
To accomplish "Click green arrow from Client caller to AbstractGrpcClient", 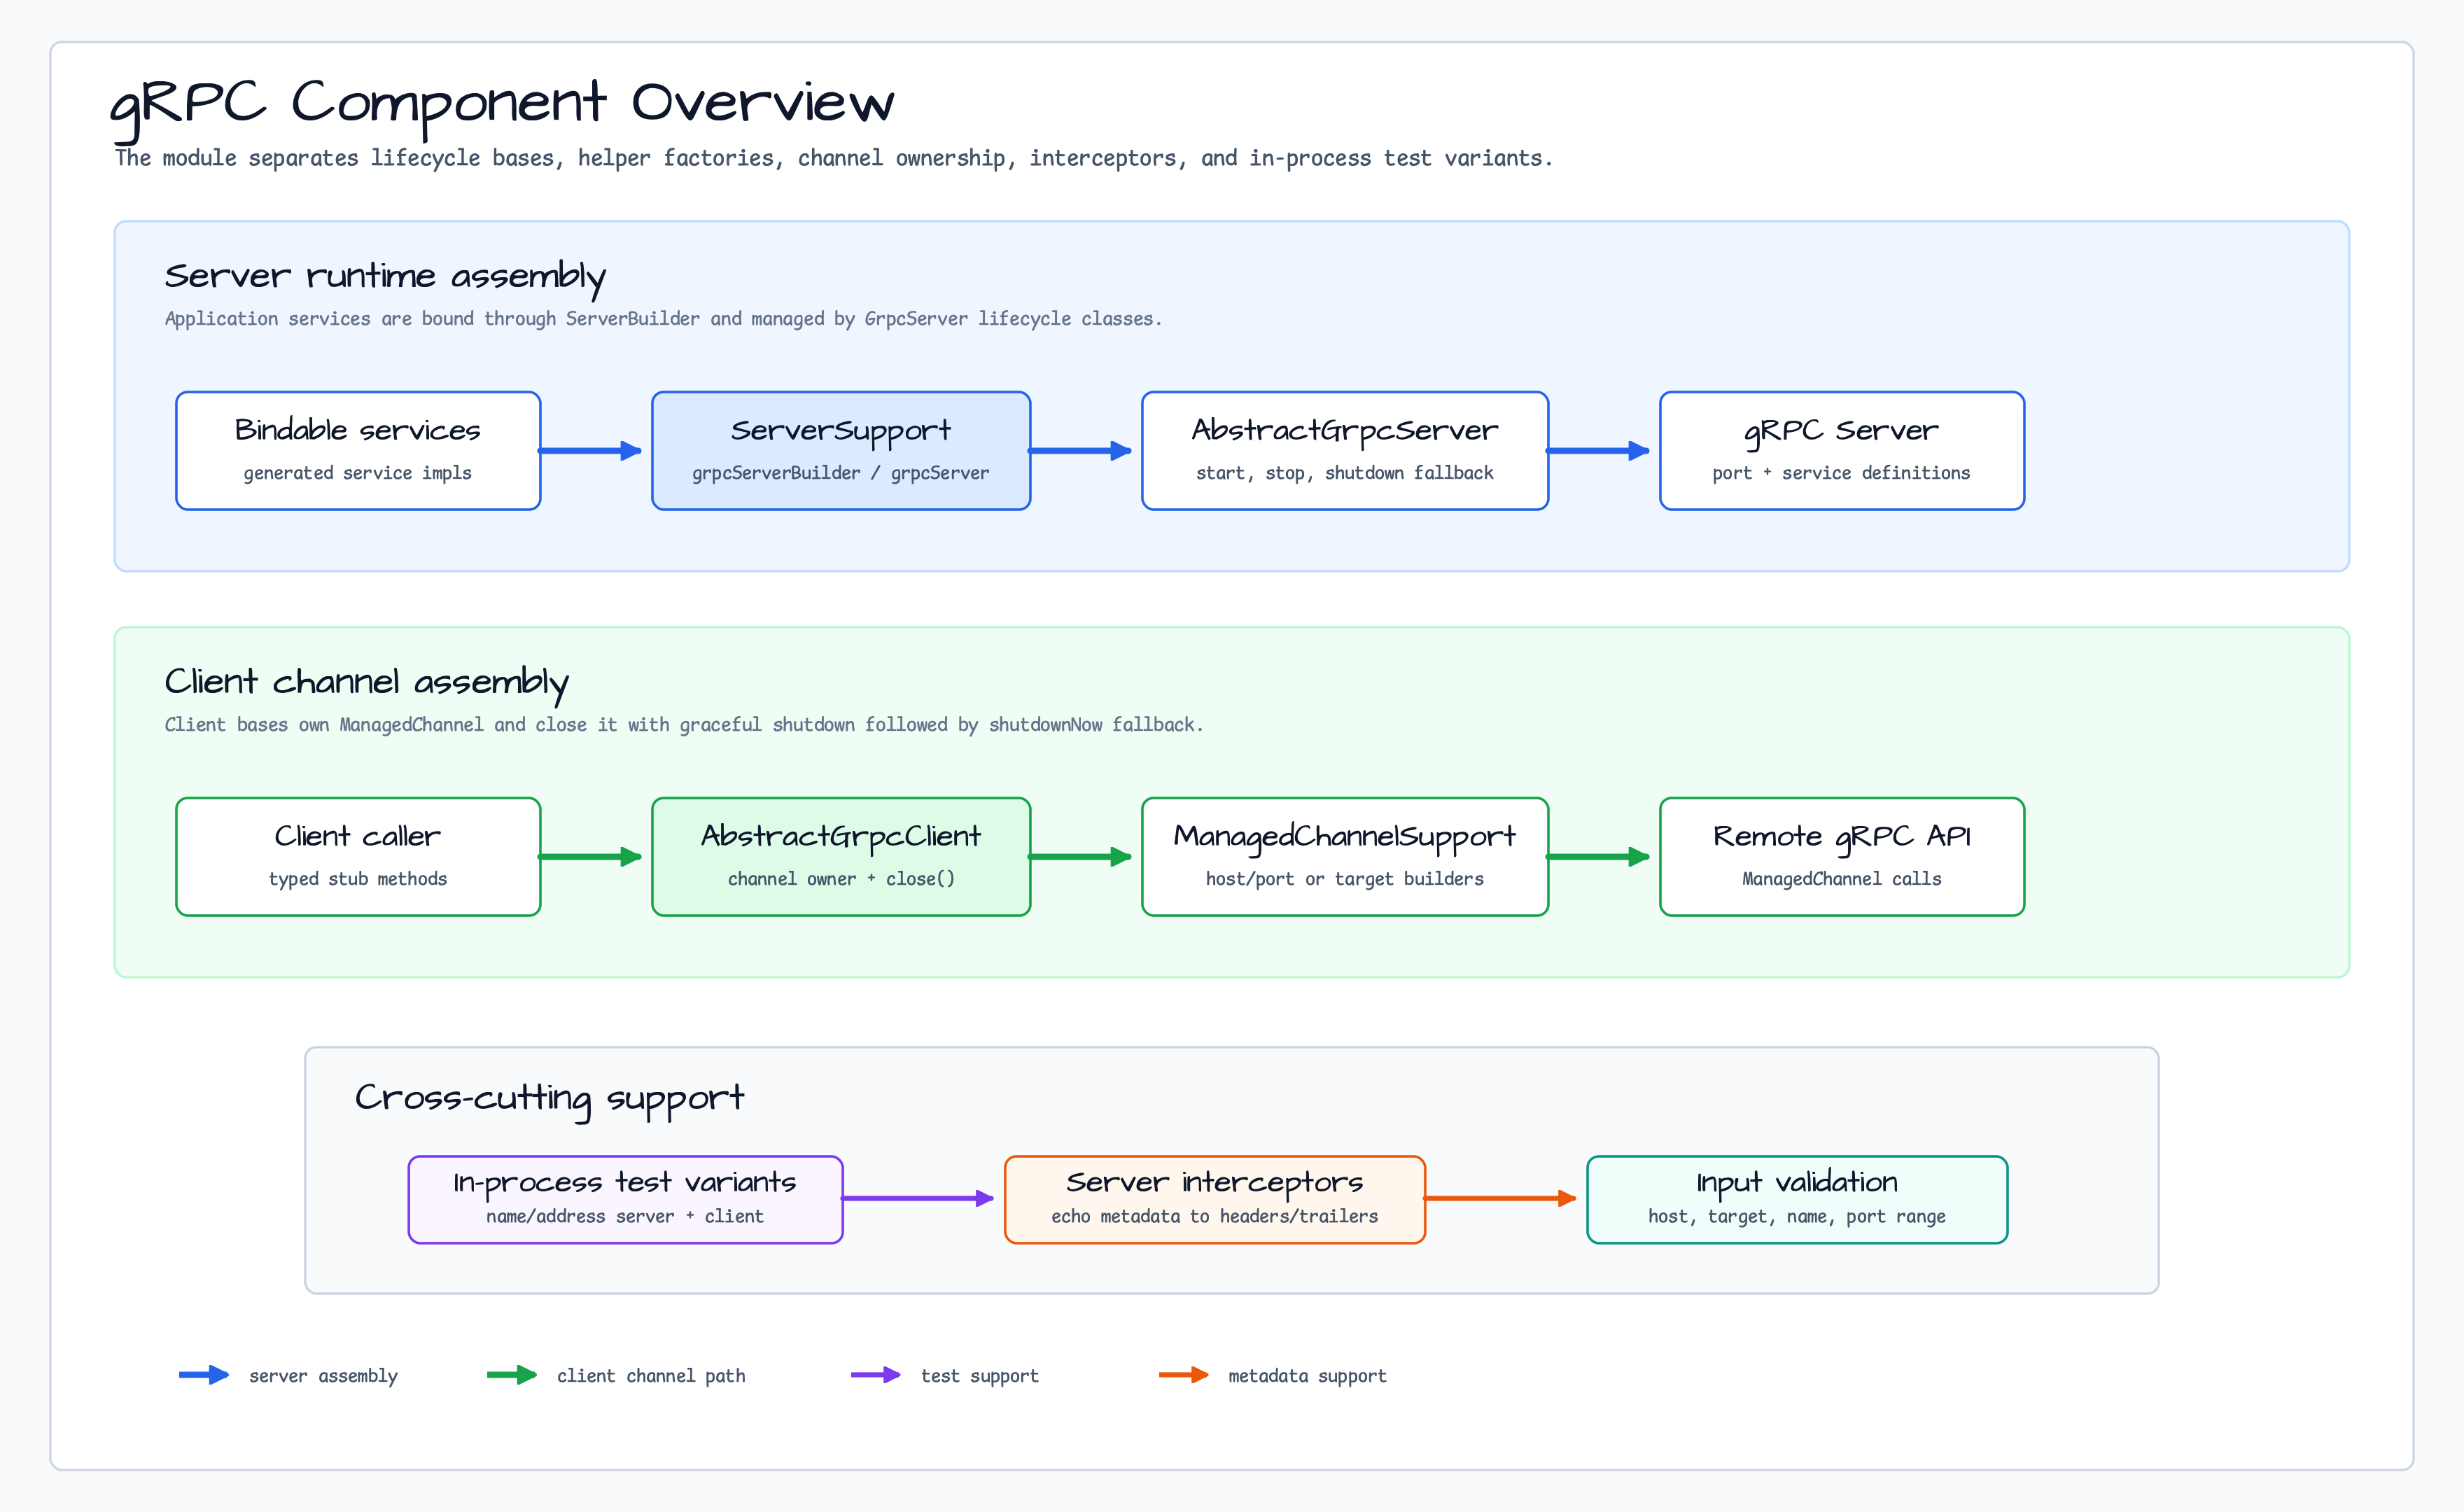I will [x=590, y=857].
